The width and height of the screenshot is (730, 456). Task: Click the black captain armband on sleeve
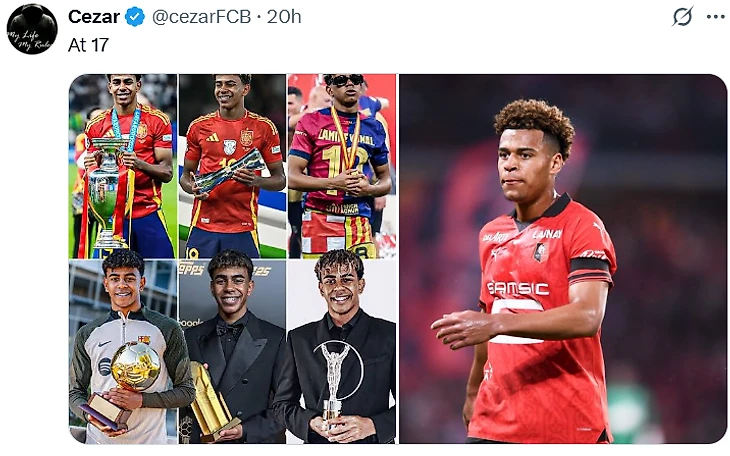pos(590,267)
